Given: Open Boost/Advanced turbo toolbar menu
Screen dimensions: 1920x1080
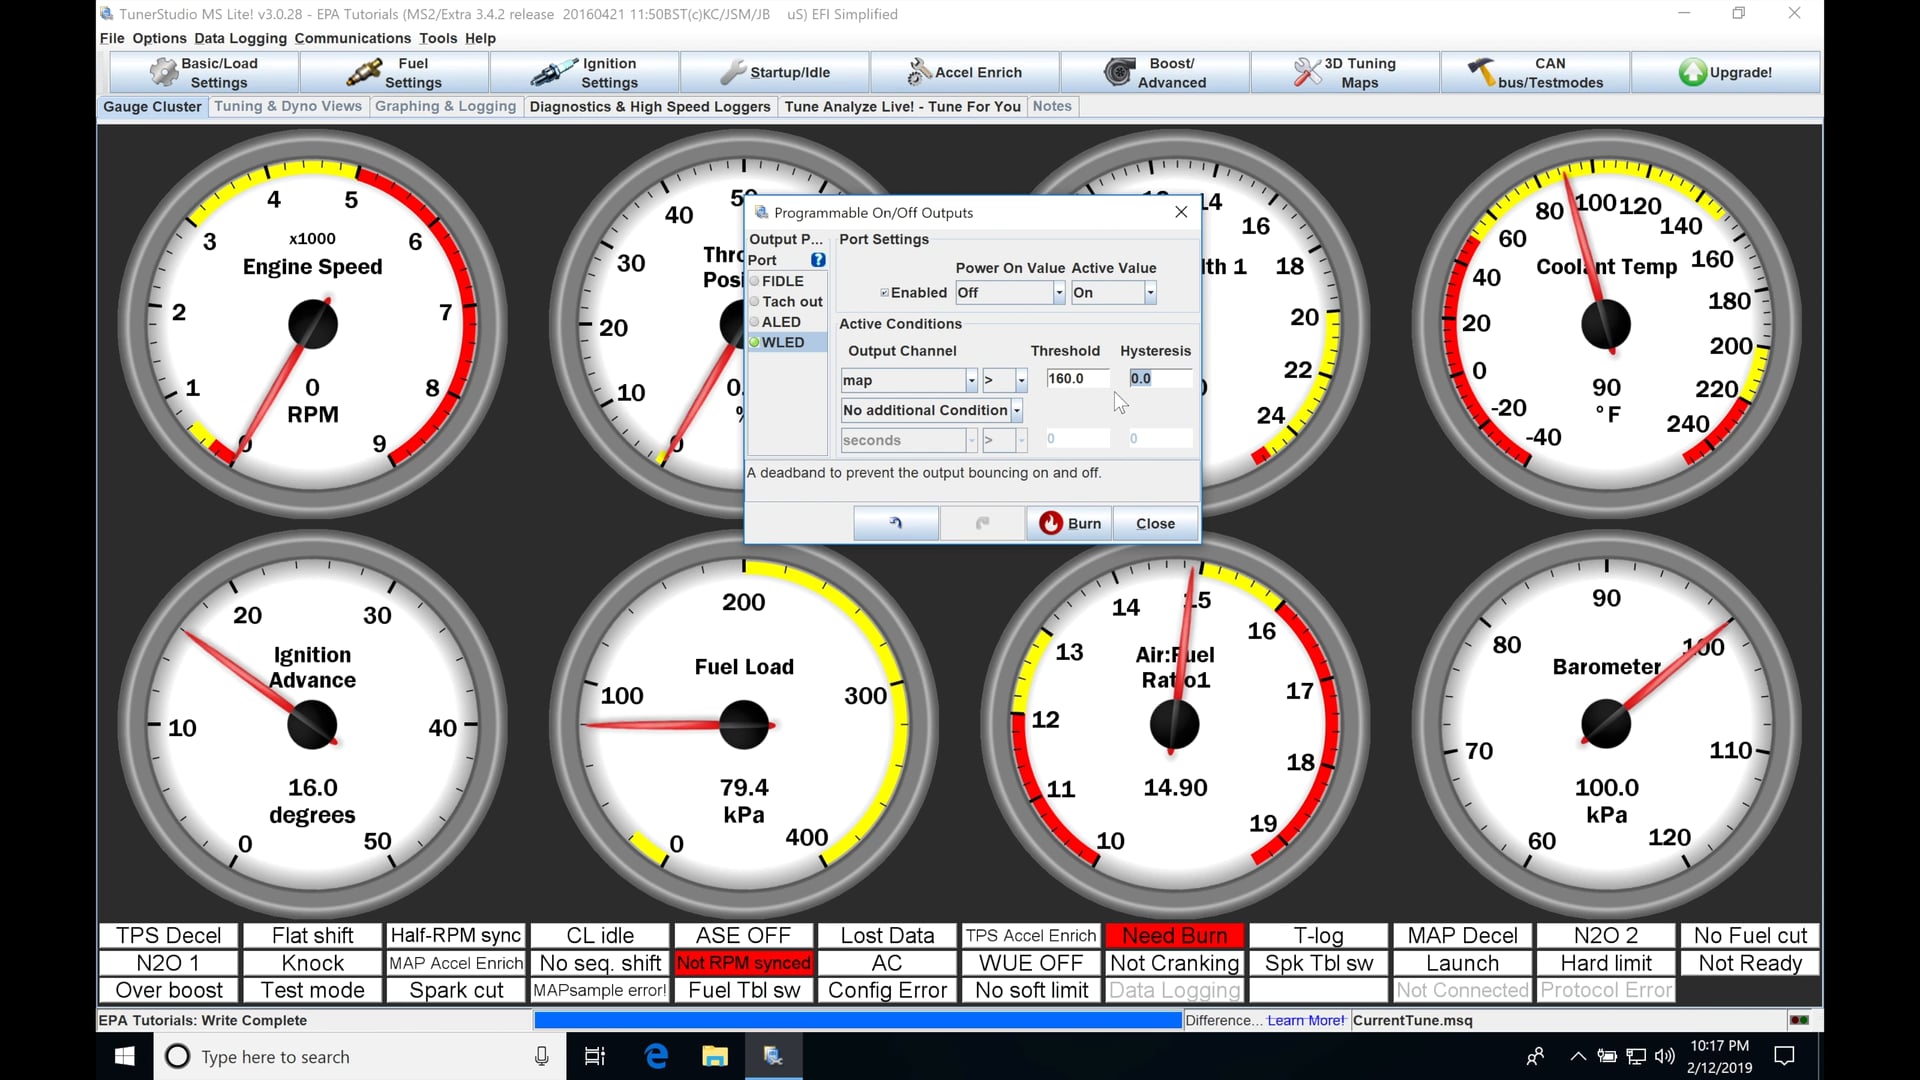Looking at the screenshot, I should click(1155, 73).
